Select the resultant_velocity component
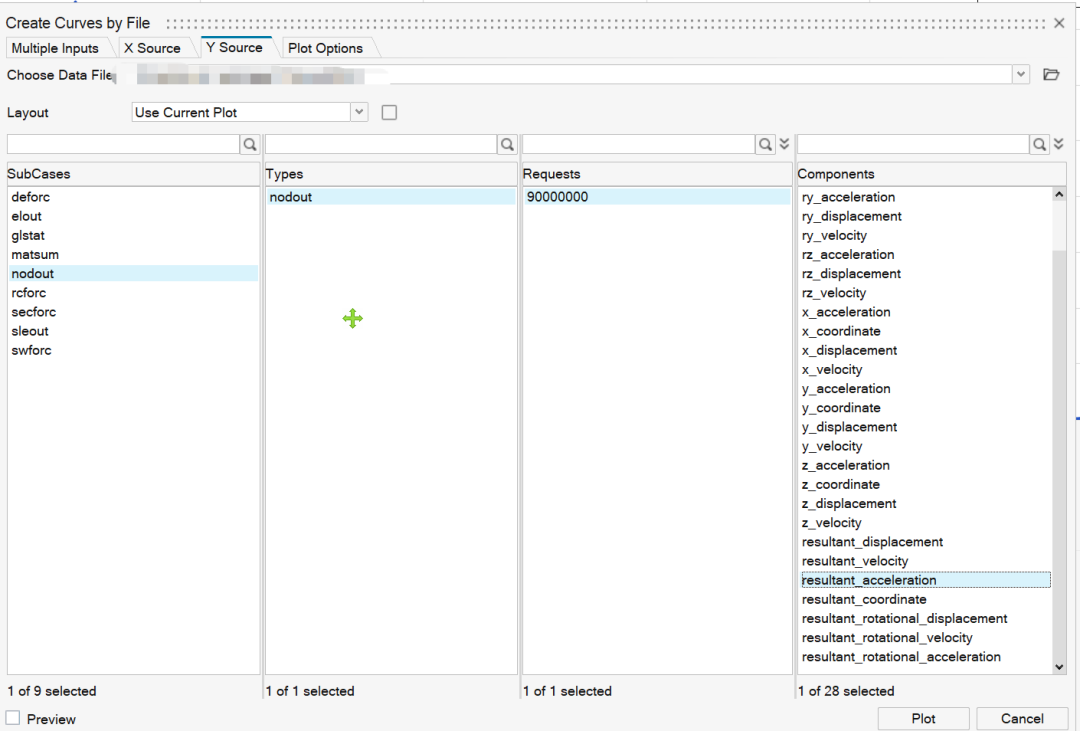The image size is (1080, 731). [926, 561]
